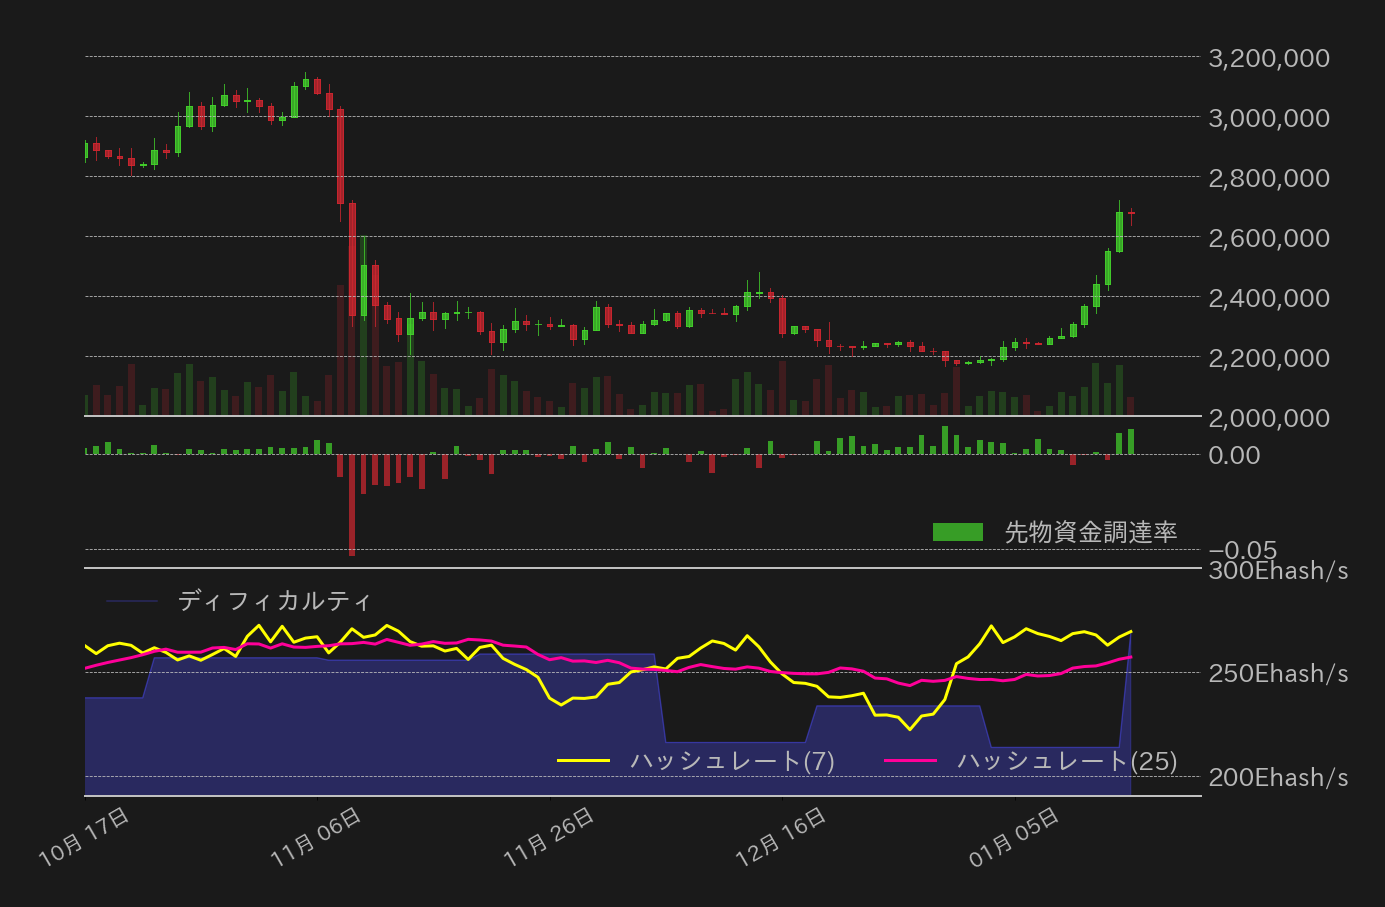Click the 3,200,000 price axis label
1385x907 pixels.
click(x=1269, y=58)
